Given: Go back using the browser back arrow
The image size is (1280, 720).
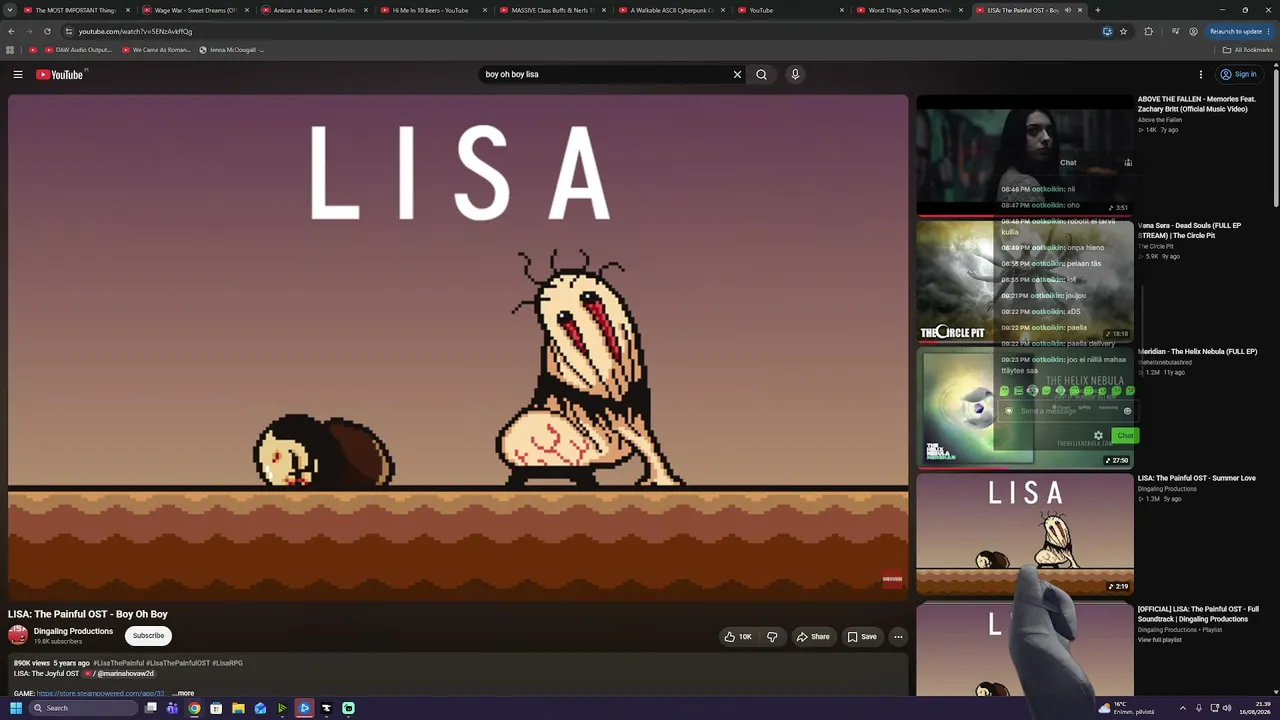Looking at the screenshot, I should click(x=11, y=31).
